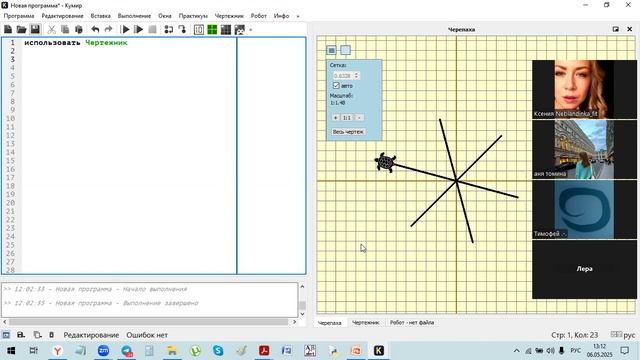The height and width of the screenshot is (360, 640).
Task: Click the copy output status bar icon
Action: coord(37,335)
